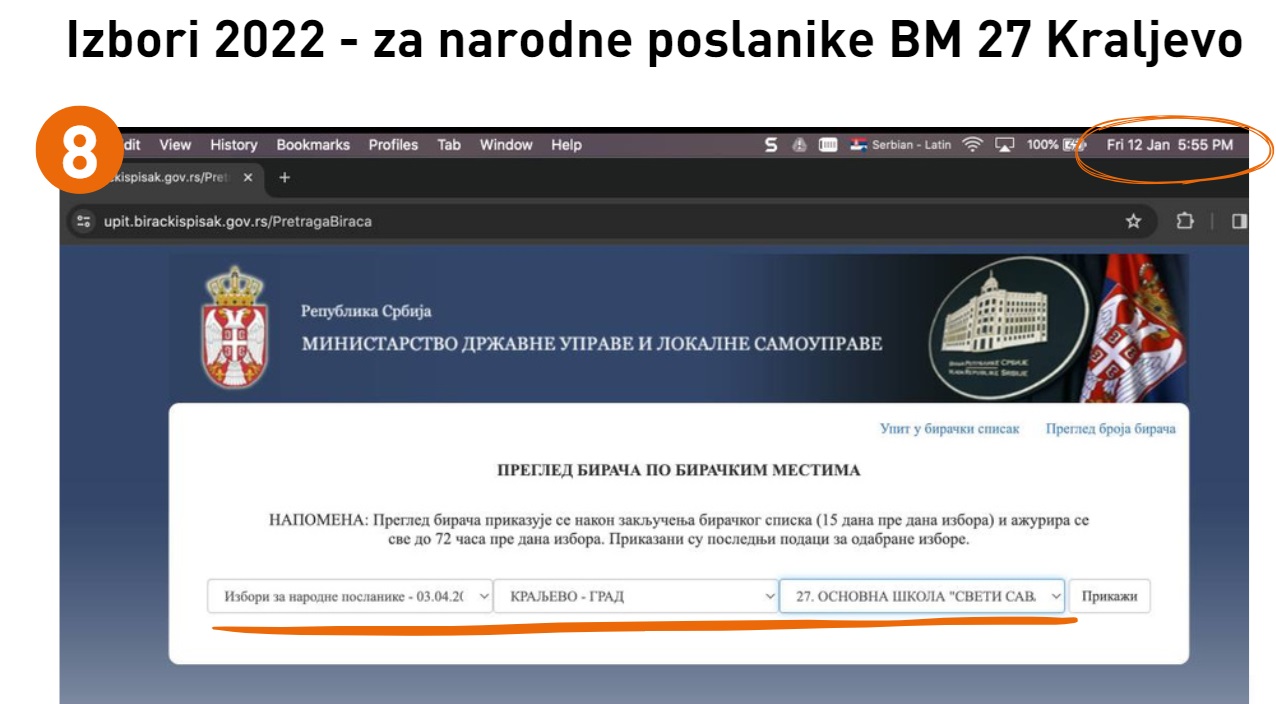This screenshot has width=1276, height=704.
Task: Bookmark this page with the star icon
Action: 1133,221
